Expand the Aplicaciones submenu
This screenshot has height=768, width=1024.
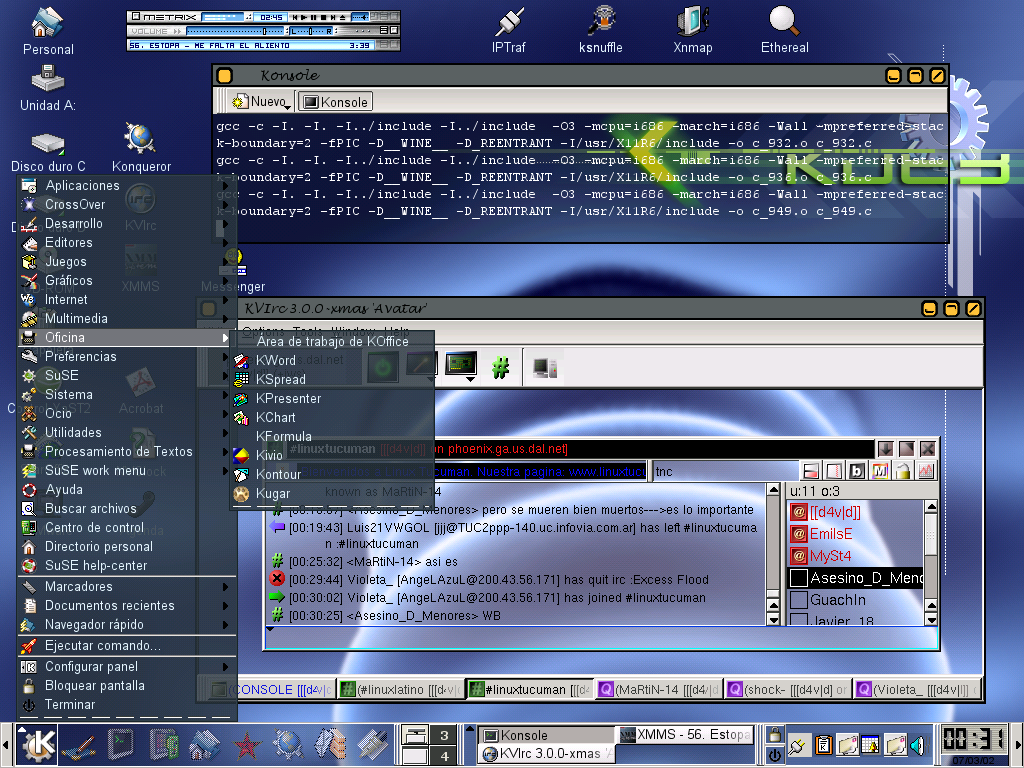pyautogui.click(x=124, y=185)
